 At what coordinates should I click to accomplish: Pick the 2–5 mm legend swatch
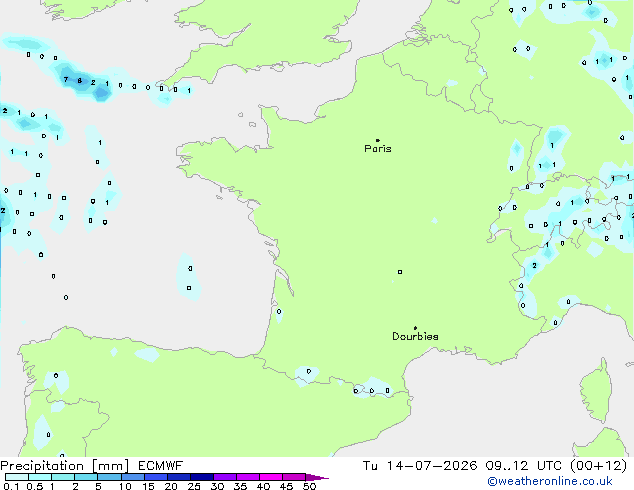pos(86,477)
